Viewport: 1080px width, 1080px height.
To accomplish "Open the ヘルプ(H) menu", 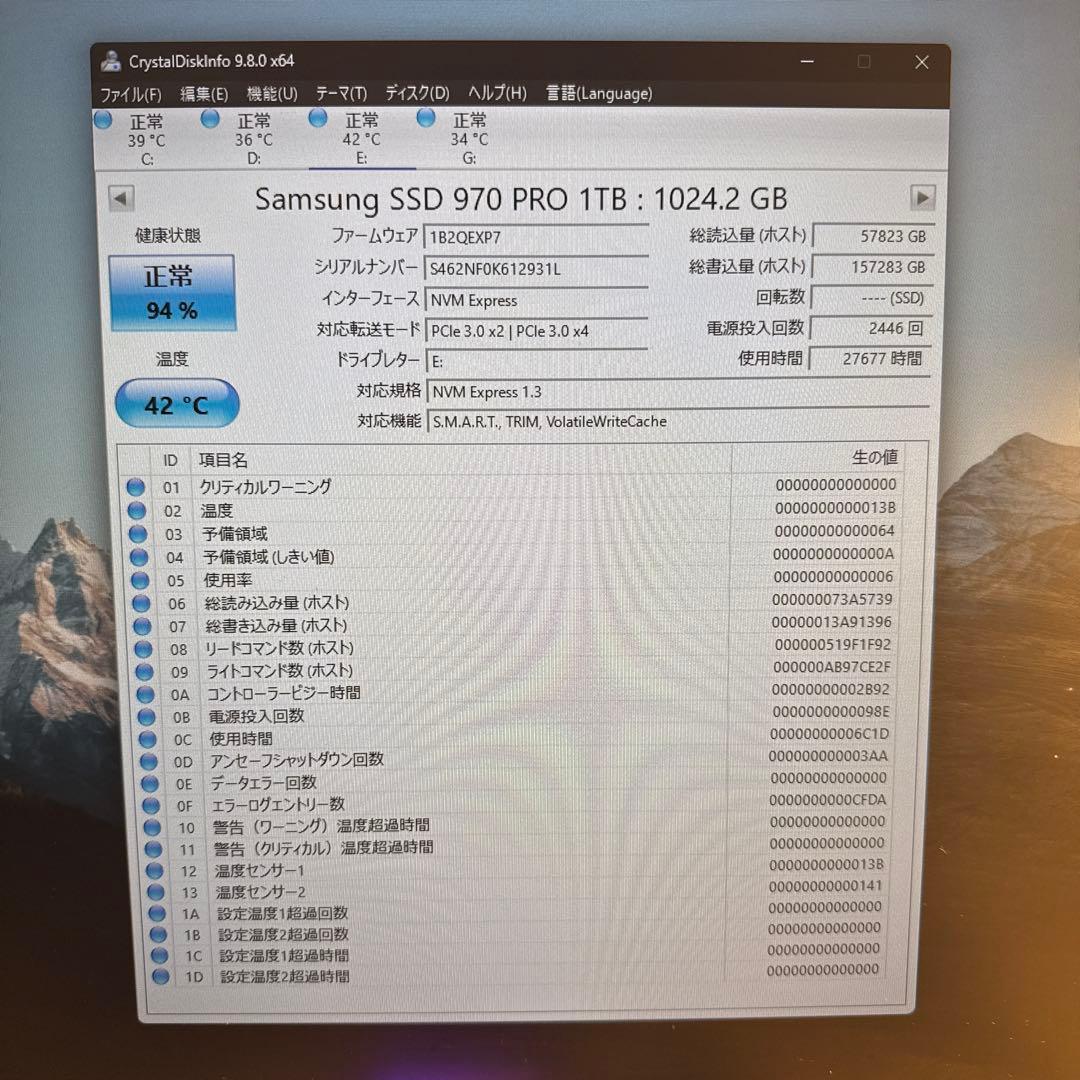I will pos(497,93).
